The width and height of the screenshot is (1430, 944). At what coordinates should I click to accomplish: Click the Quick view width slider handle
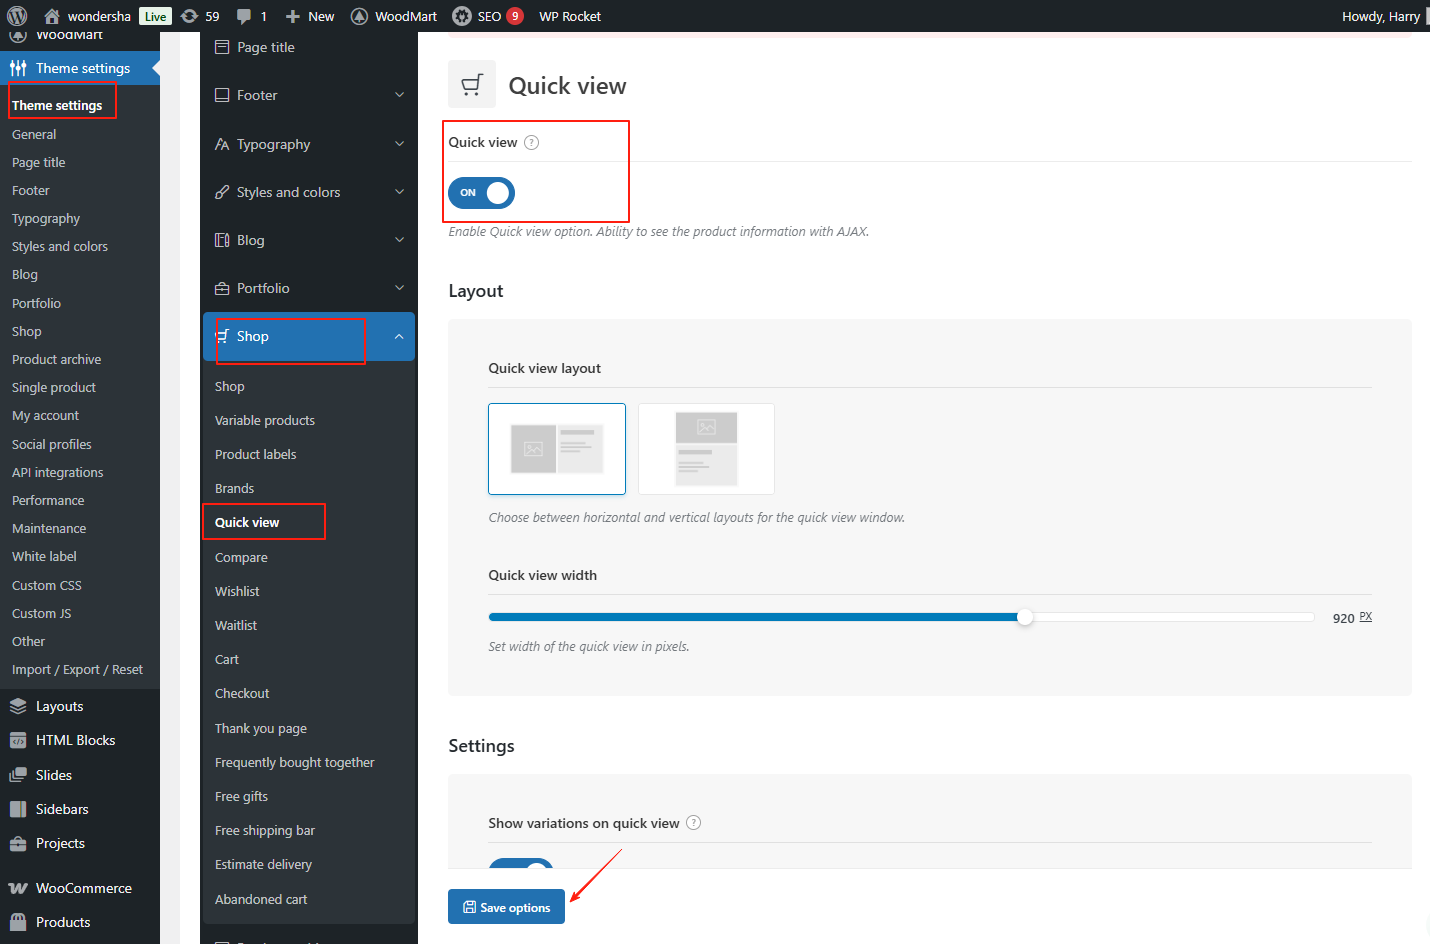click(1025, 618)
